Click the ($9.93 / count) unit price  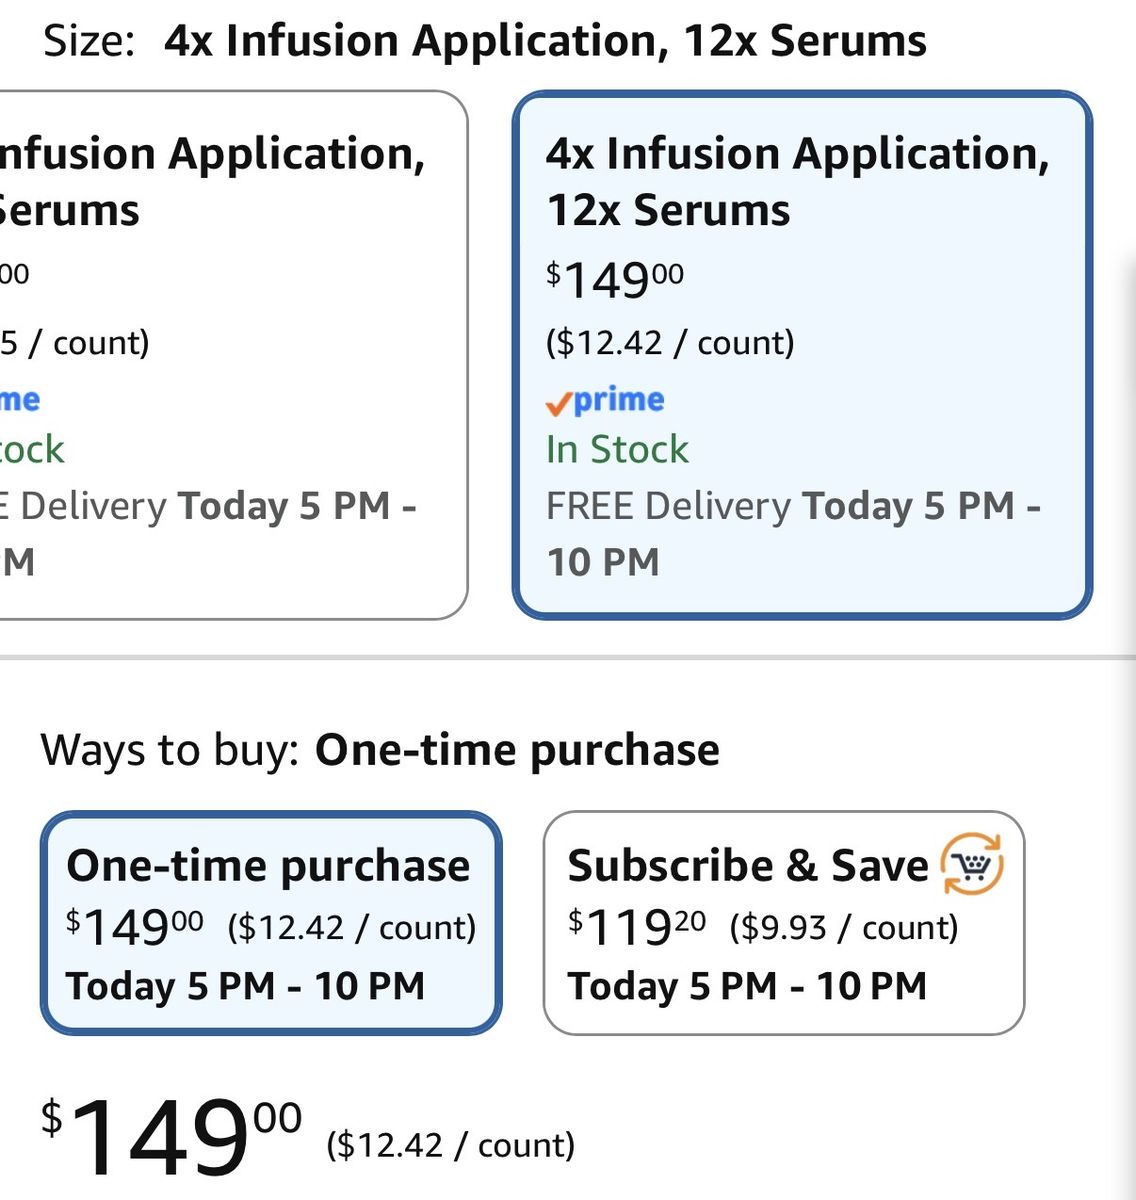(844, 928)
